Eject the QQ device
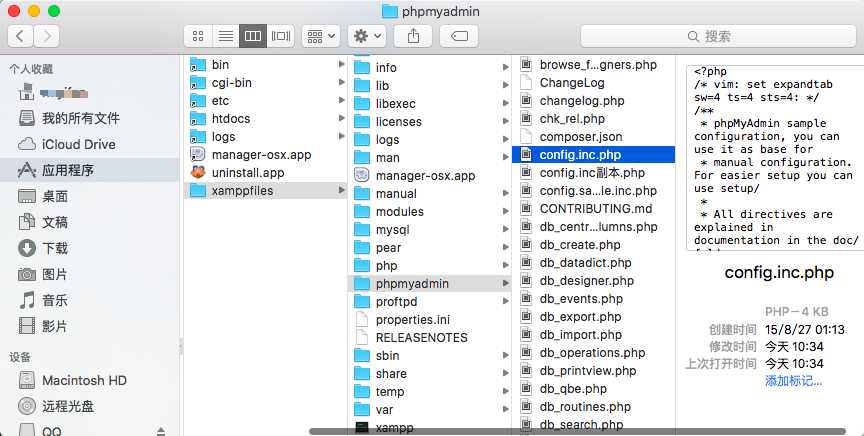 coord(161,430)
